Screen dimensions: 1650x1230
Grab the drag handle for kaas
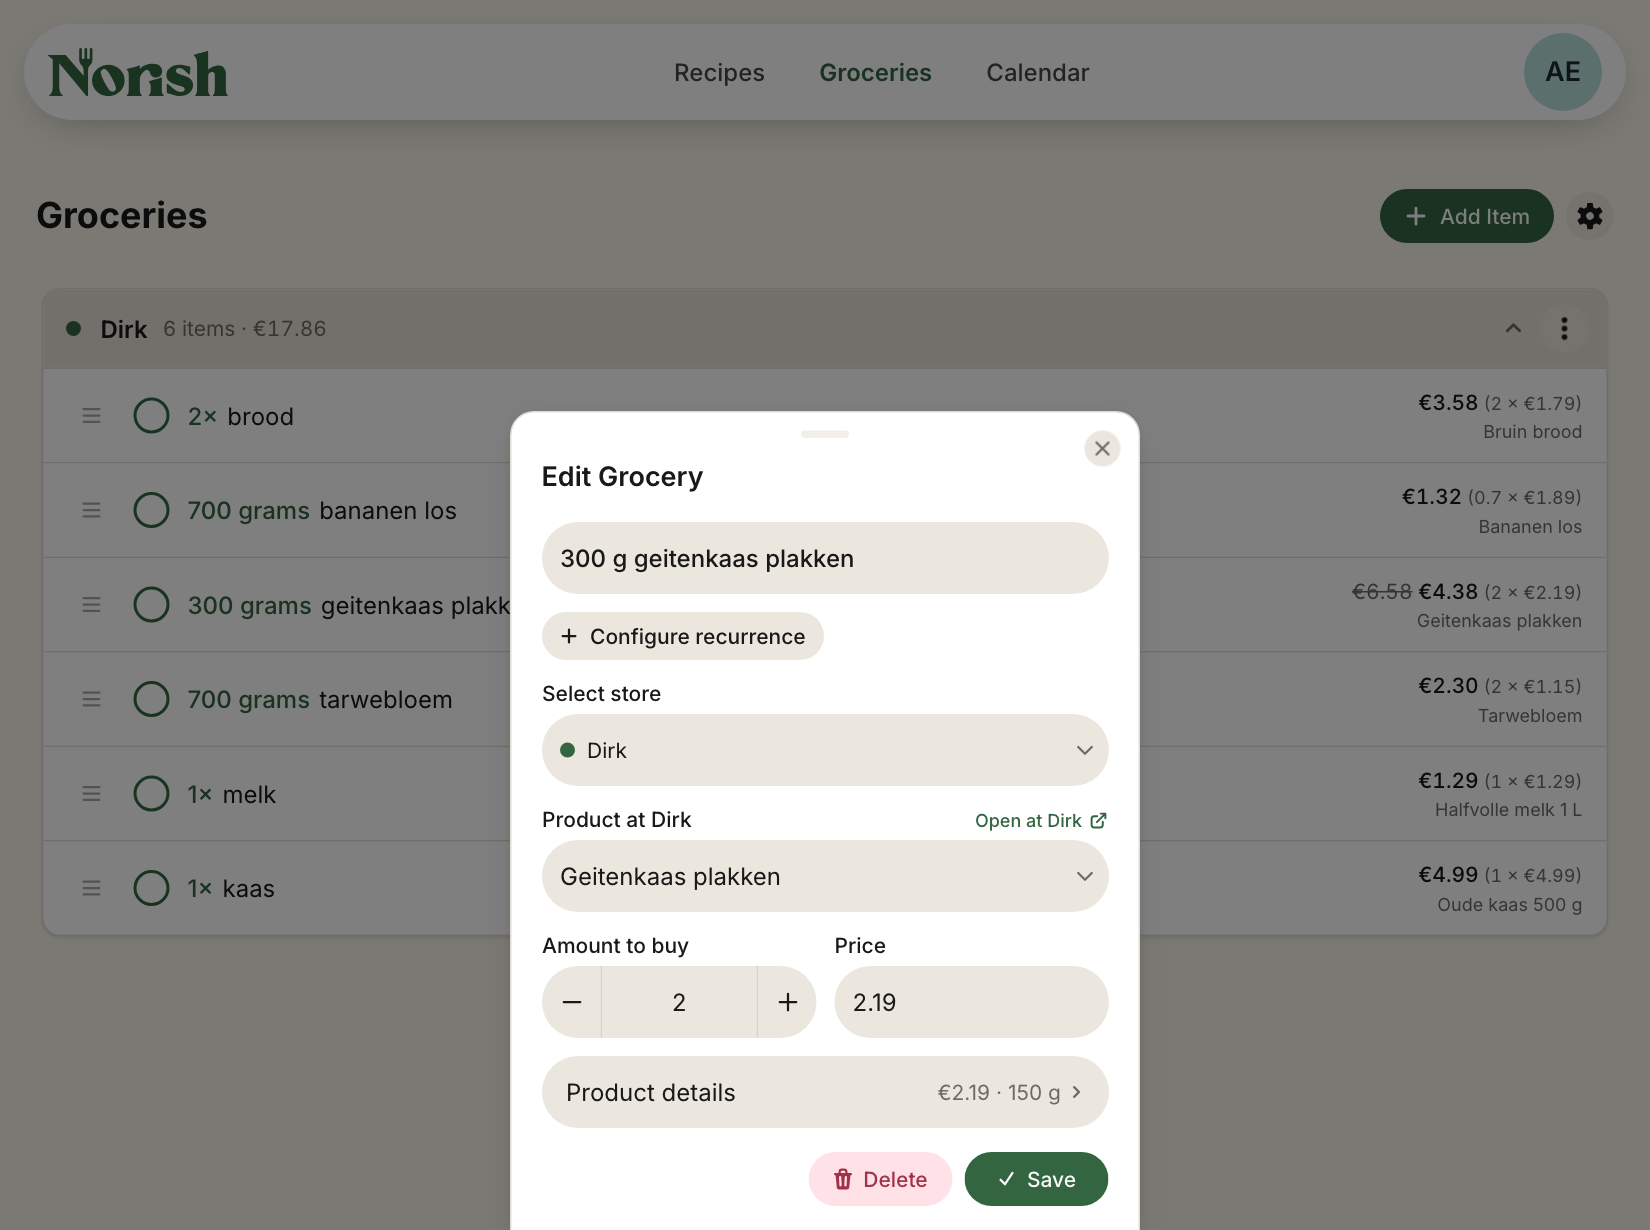[91, 888]
